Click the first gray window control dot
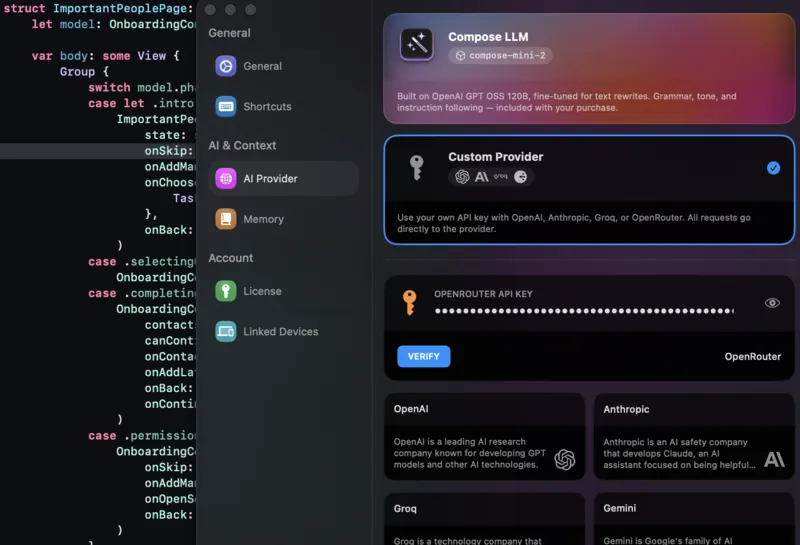Screen dimensions: 800x545 (210, 10)
